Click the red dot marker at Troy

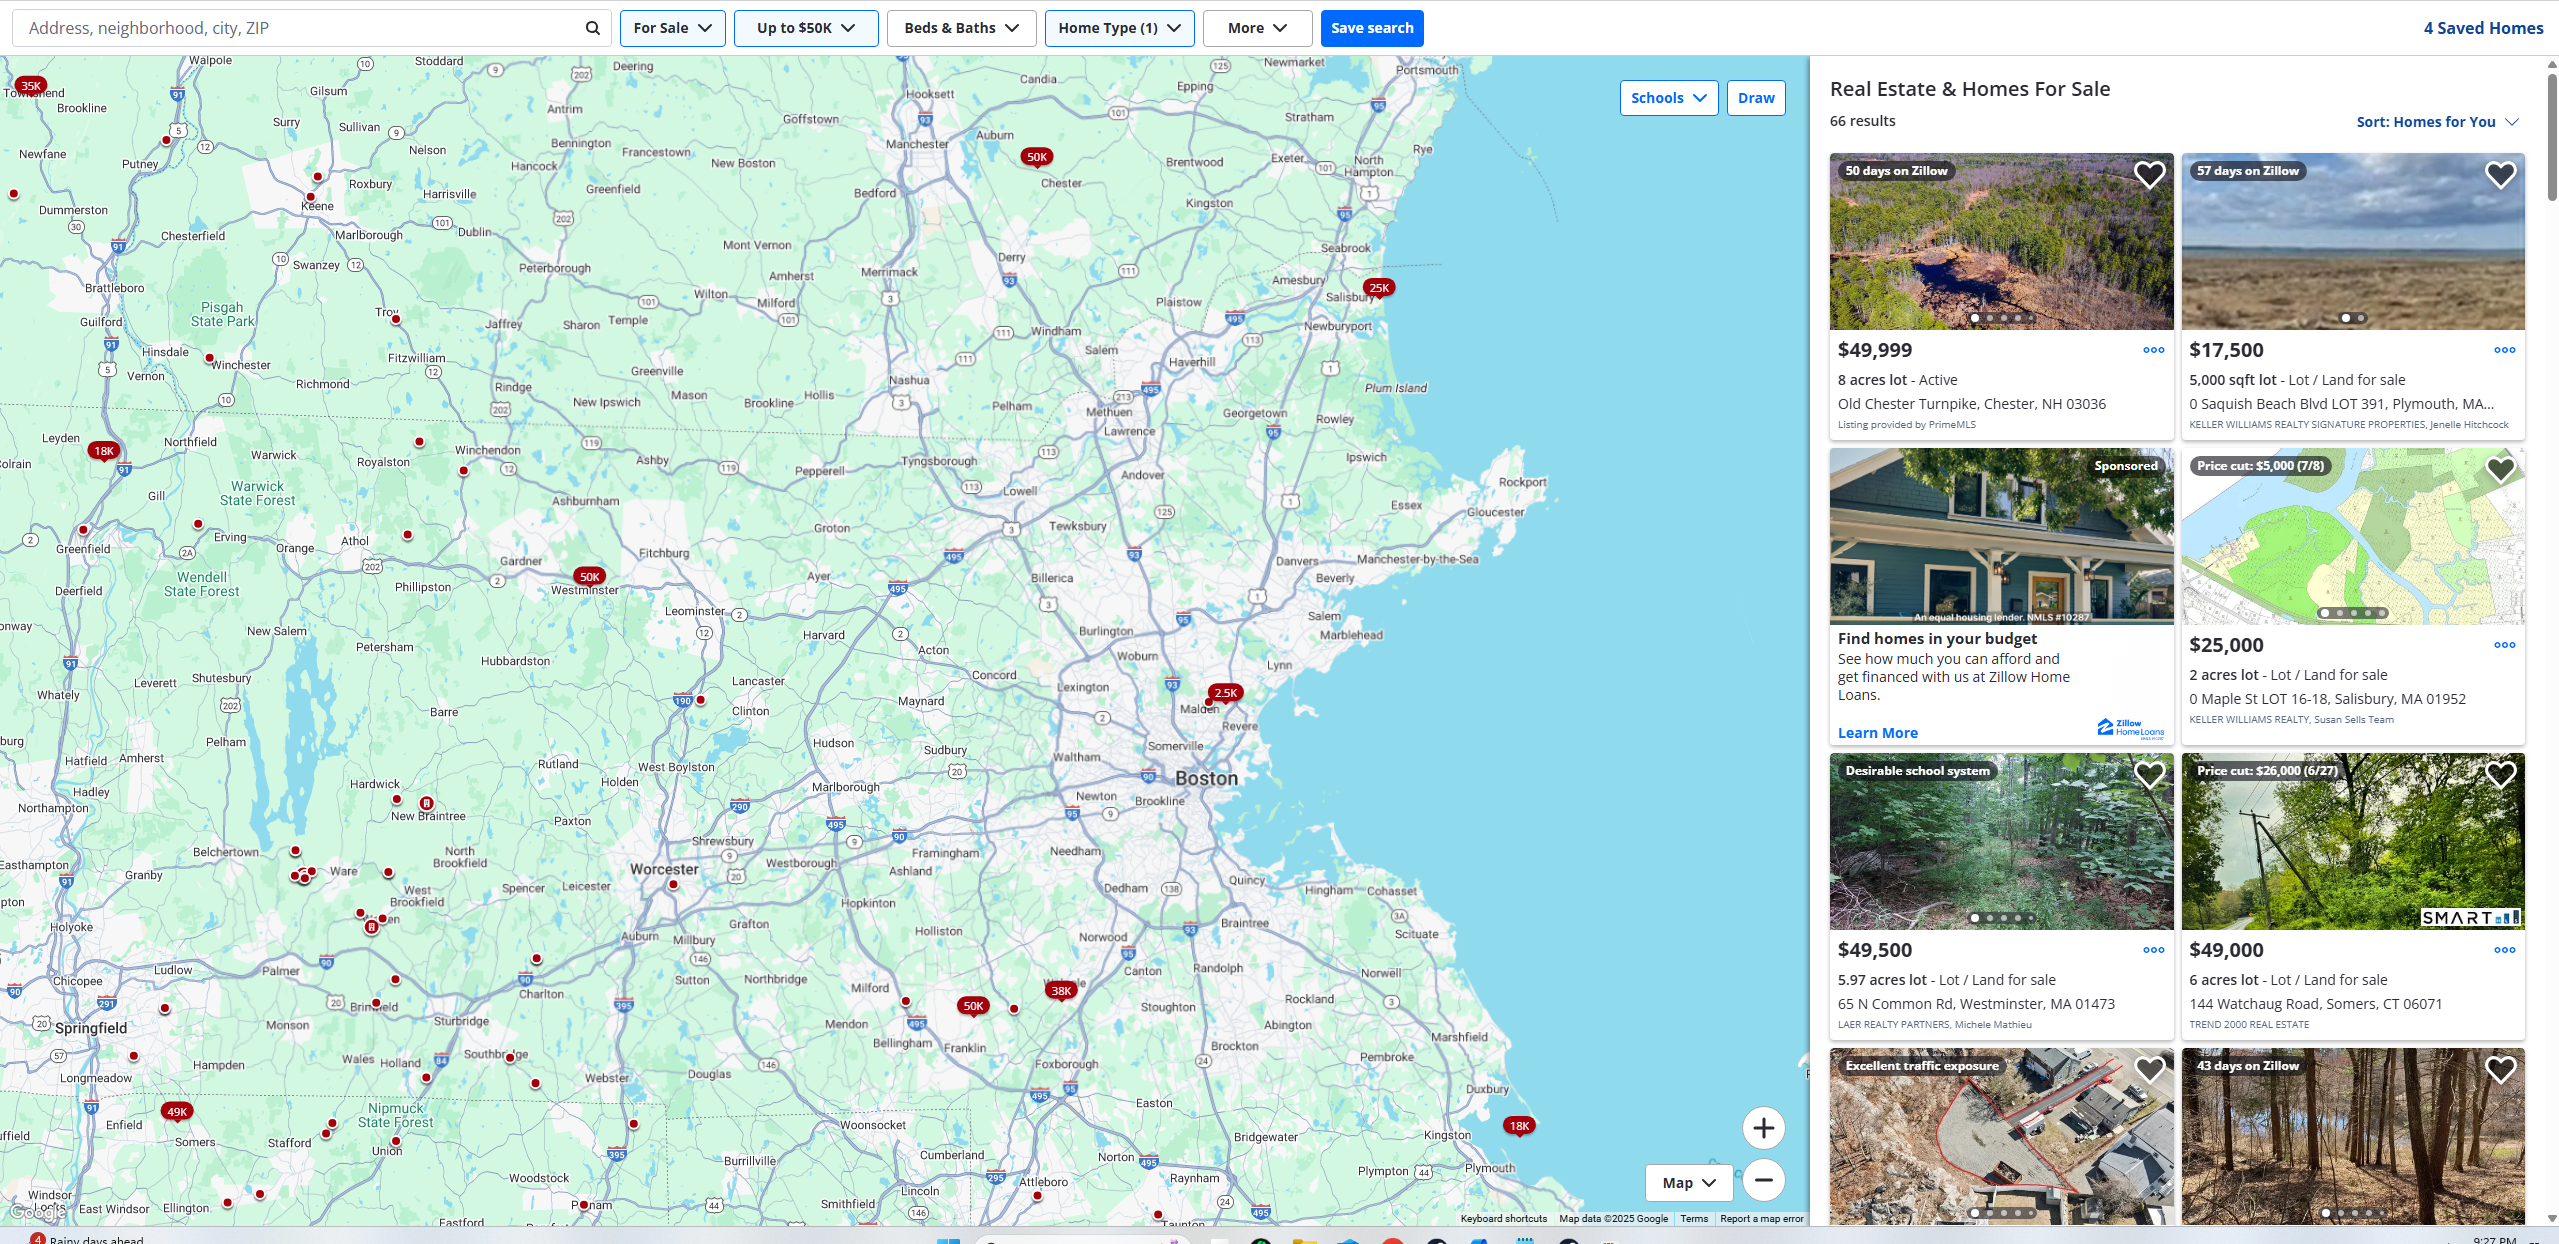[396, 320]
